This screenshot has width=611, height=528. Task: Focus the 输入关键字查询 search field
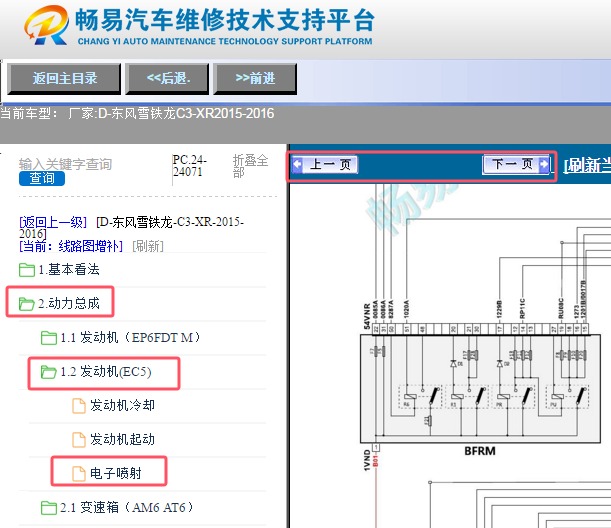tap(65, 164)
